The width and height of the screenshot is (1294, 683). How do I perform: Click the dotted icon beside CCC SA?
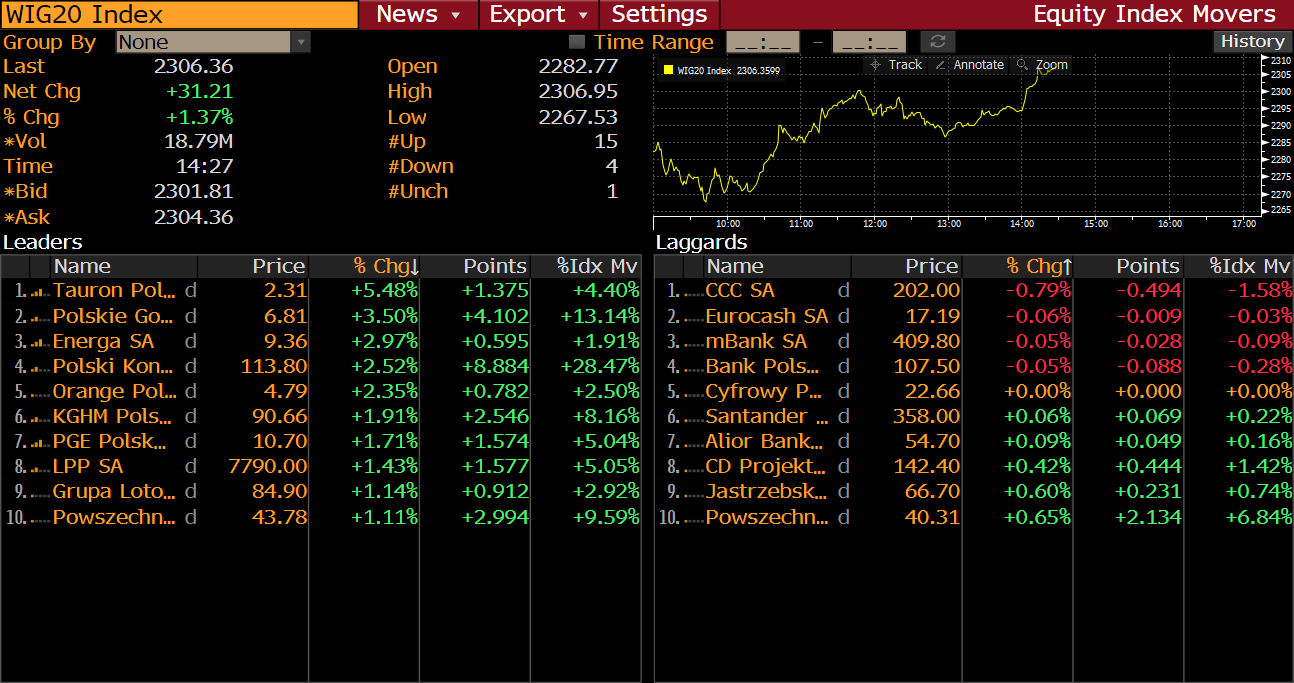693,291
